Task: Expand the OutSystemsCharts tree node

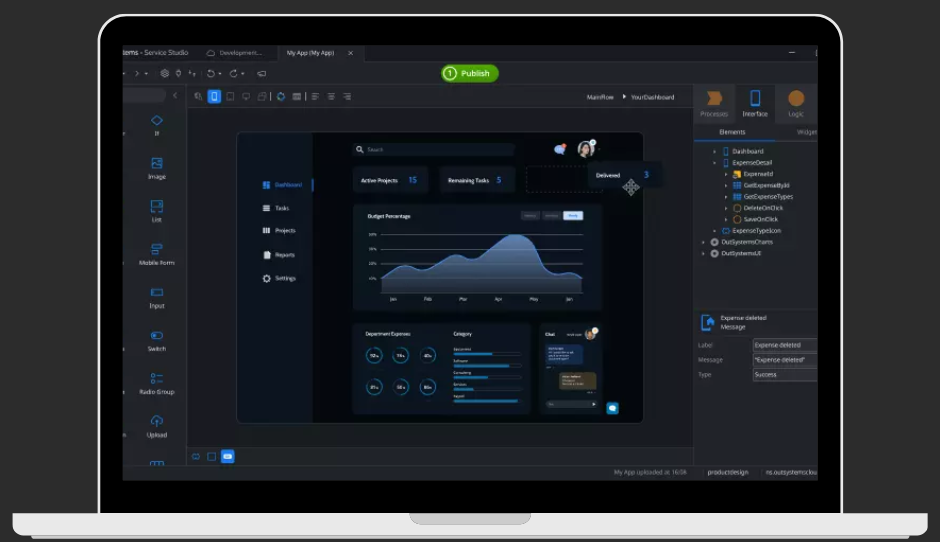Action: (x=704, y=242)
